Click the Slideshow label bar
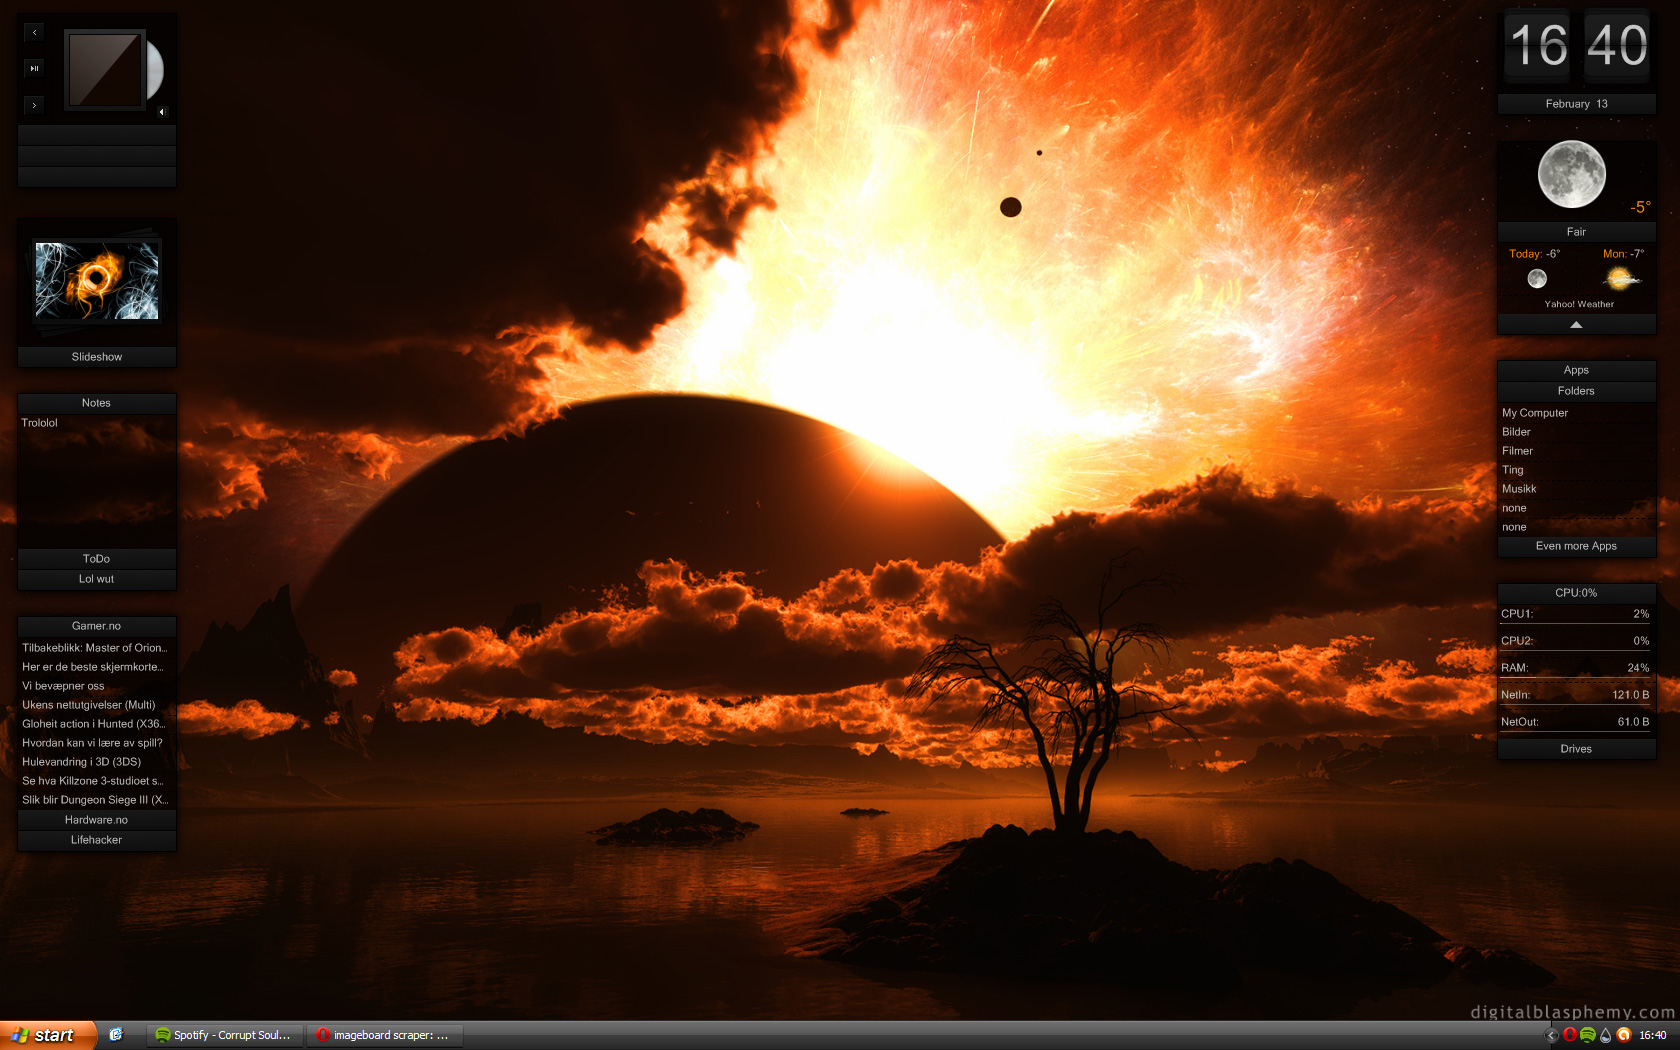 coord(97,357)
